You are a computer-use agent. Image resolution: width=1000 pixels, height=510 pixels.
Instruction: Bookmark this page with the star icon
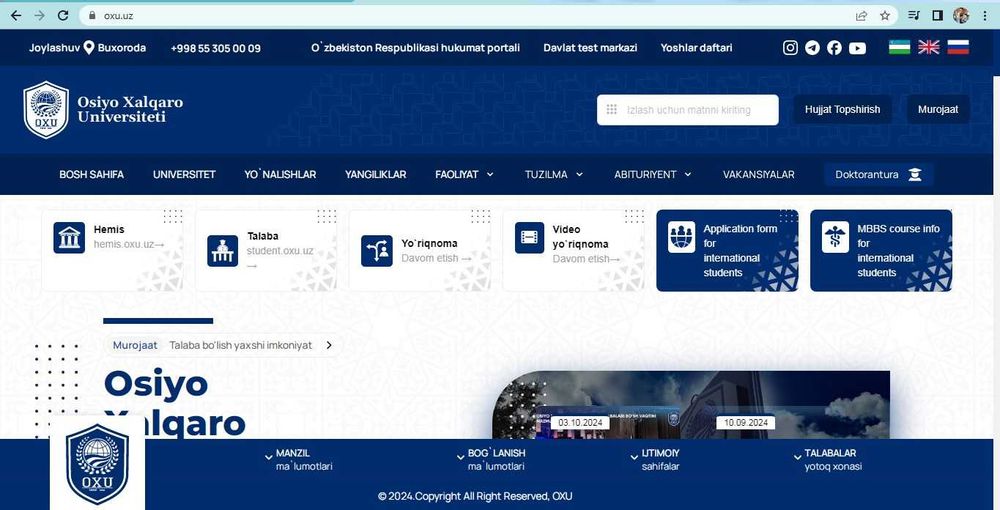[885, 16]
